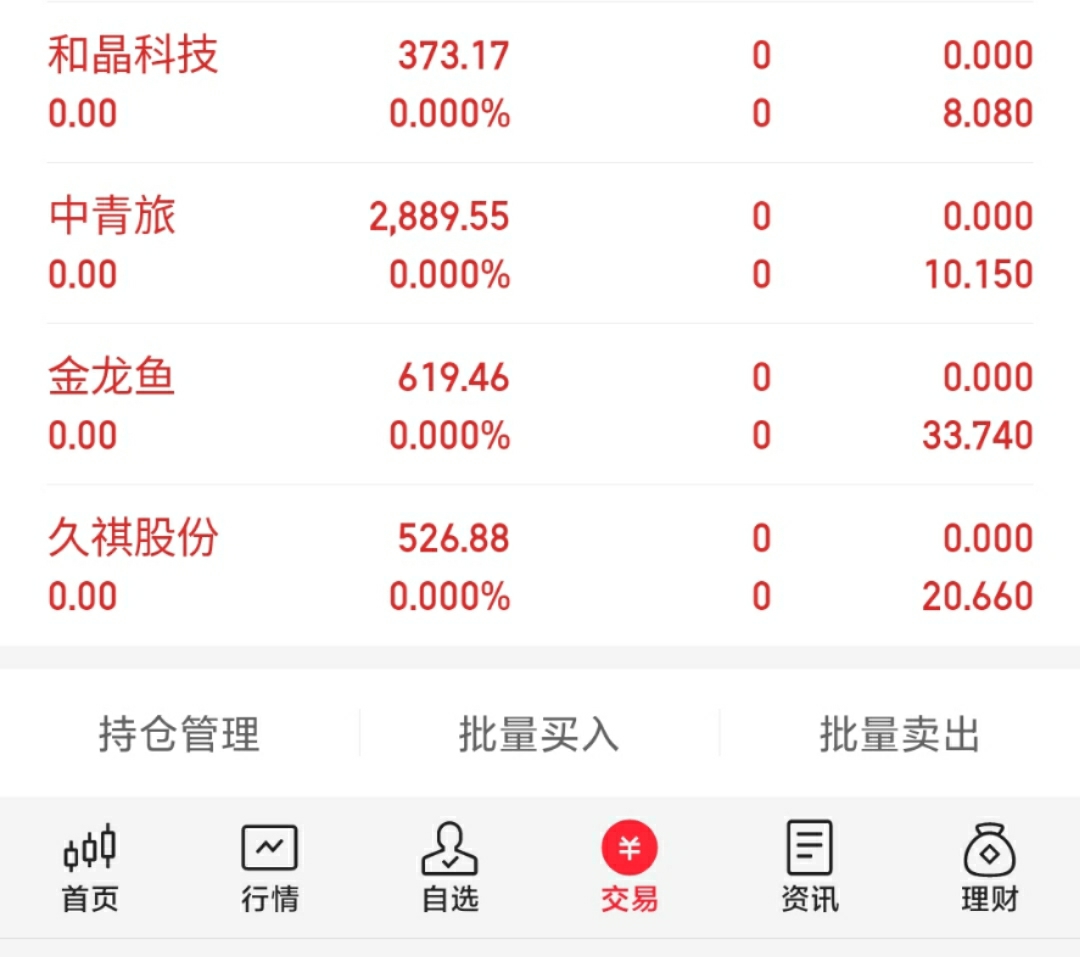Select the 中青旅 stock name

112,216
